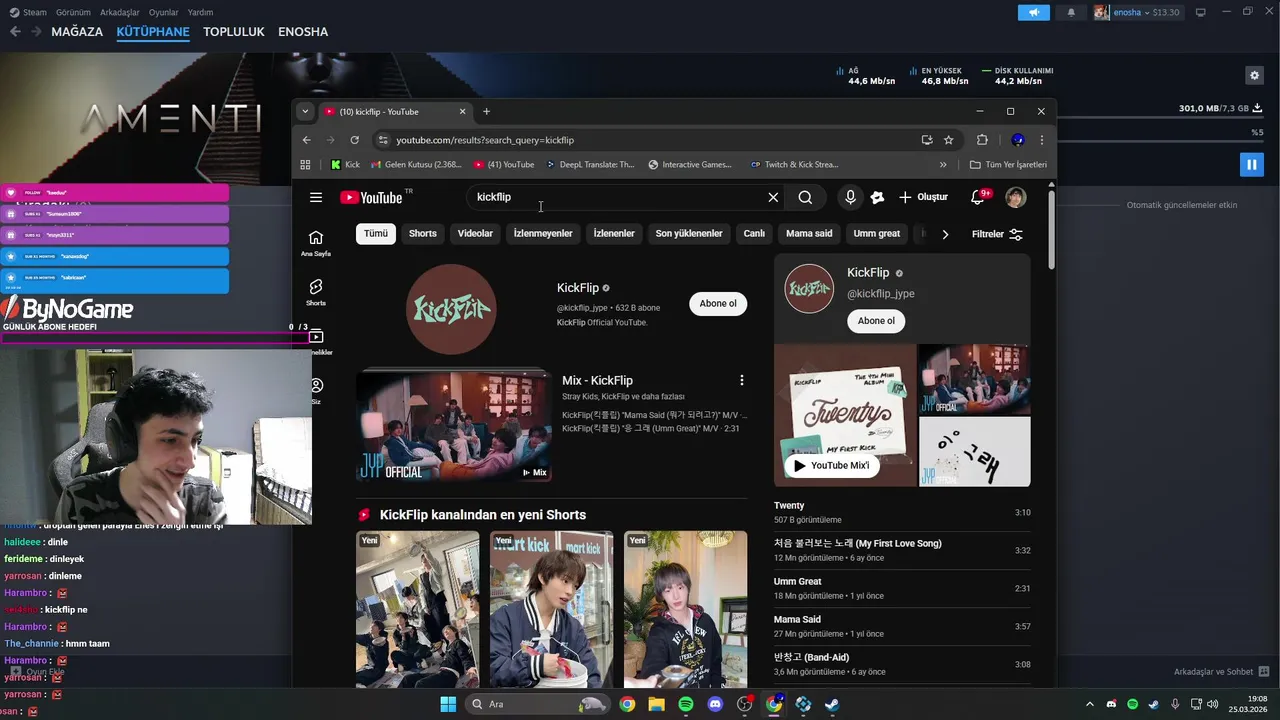Reload the page in Chrome
Viewport: 1280px width, 720px height.
(x=354, y=140)
